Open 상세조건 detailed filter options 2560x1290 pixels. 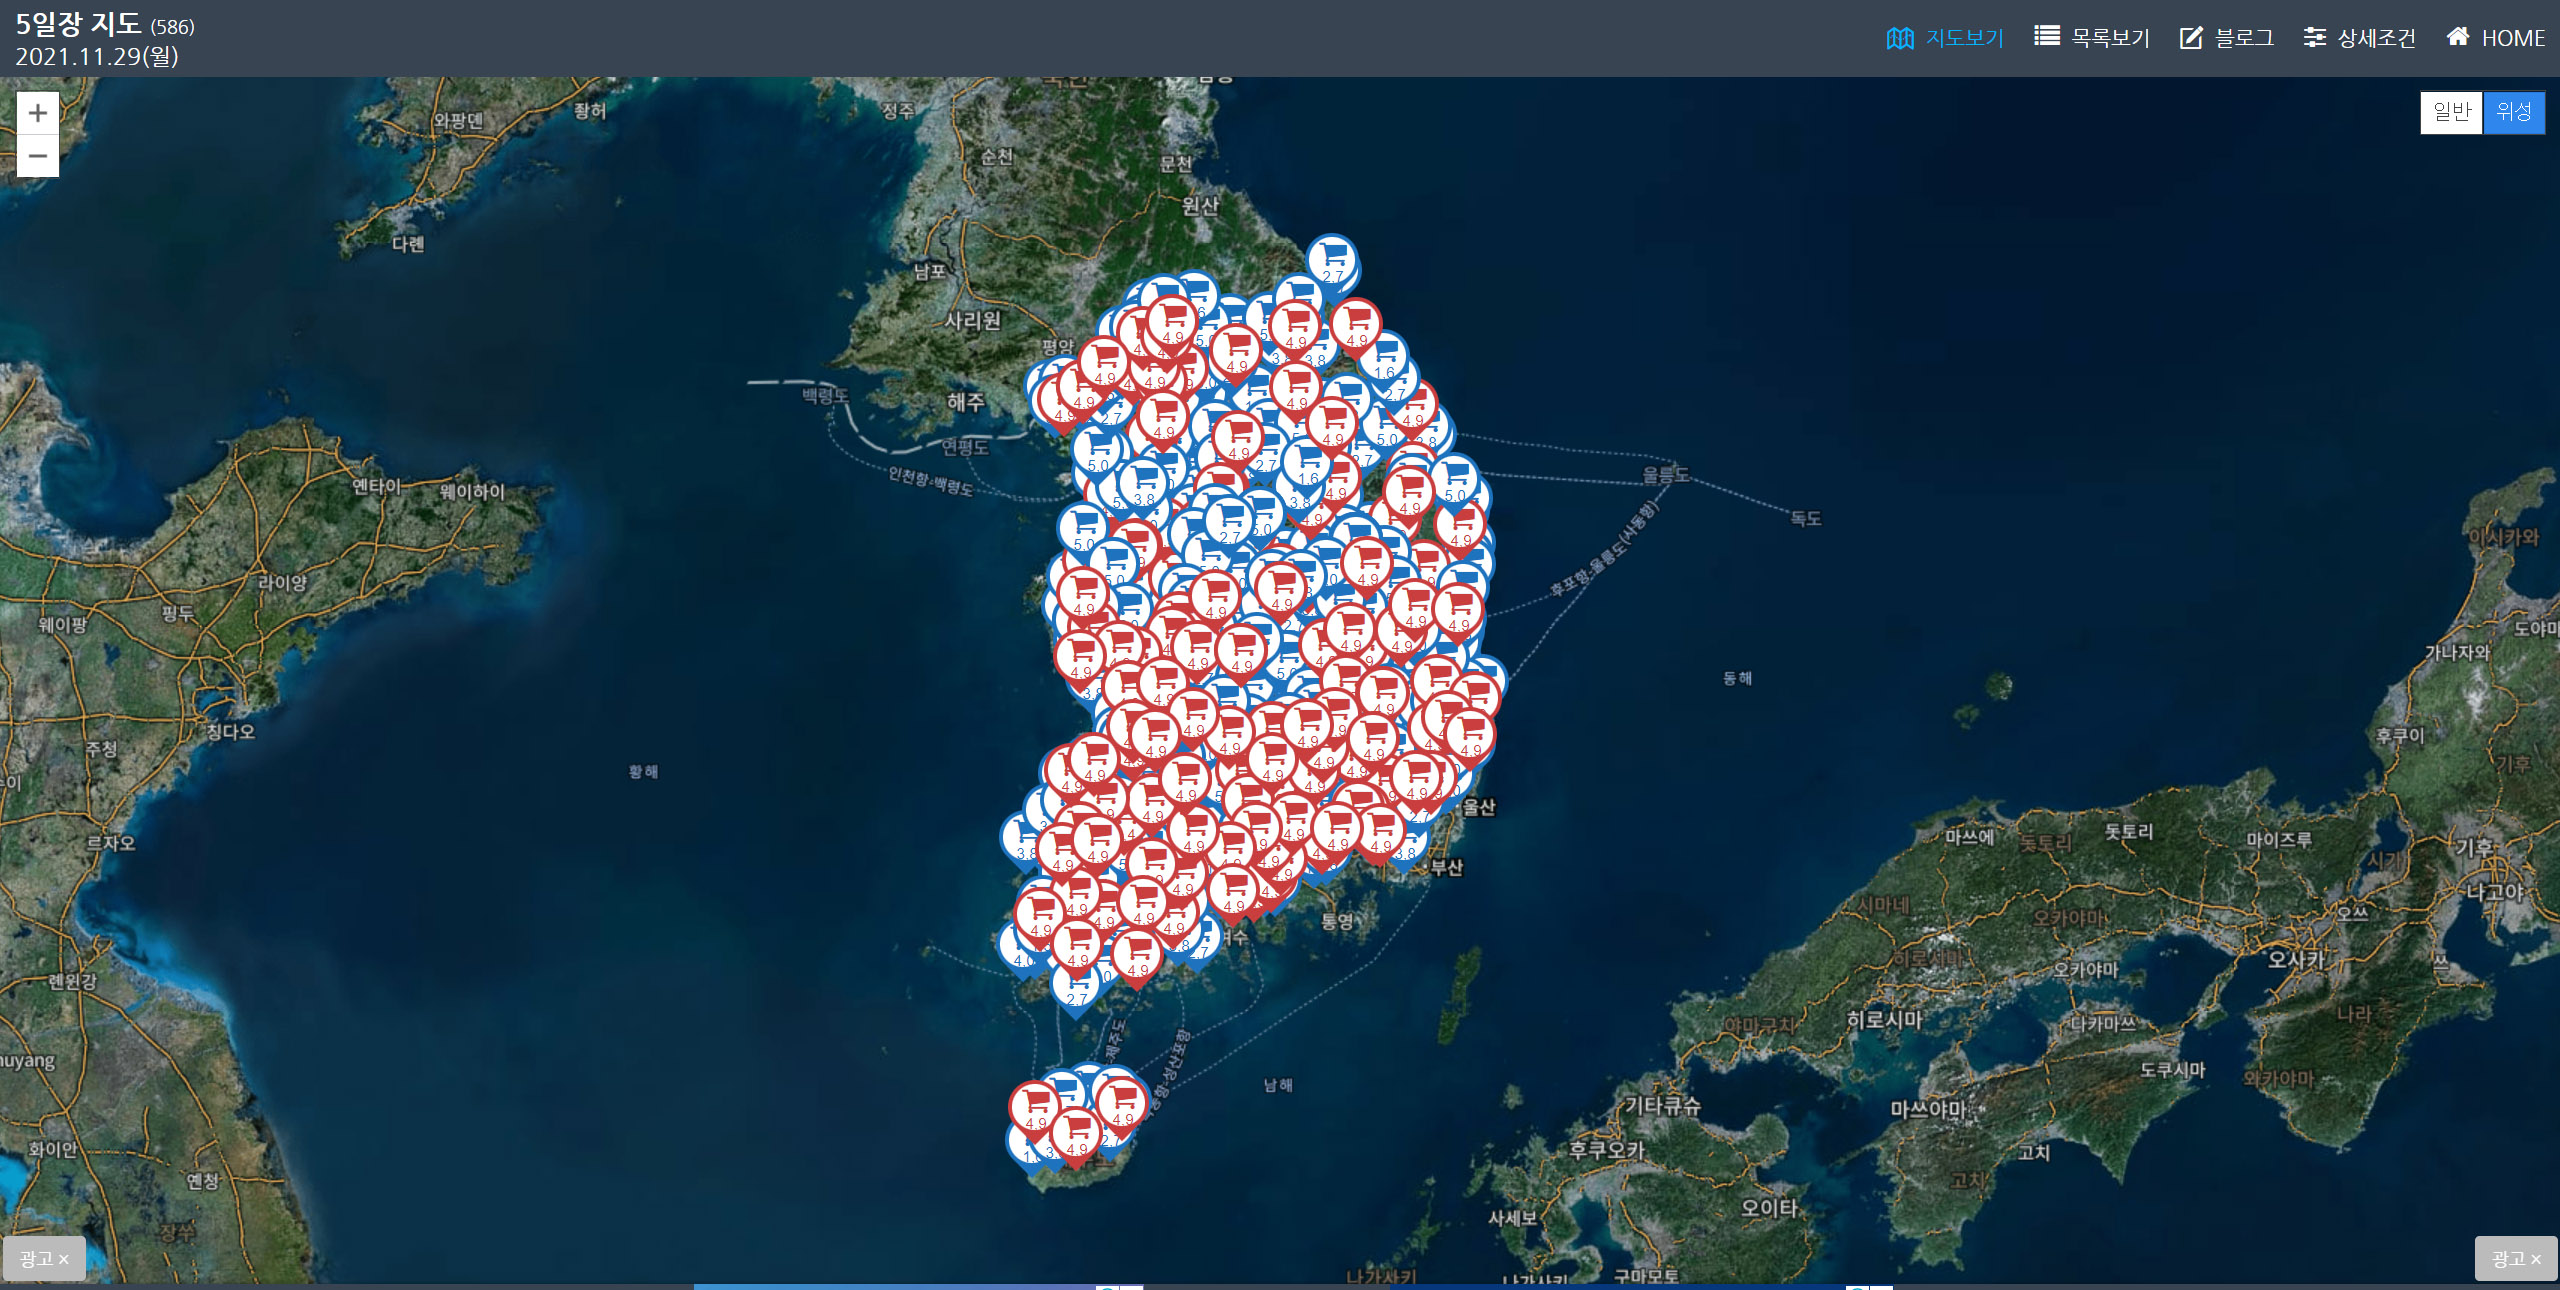[2360, 38]
